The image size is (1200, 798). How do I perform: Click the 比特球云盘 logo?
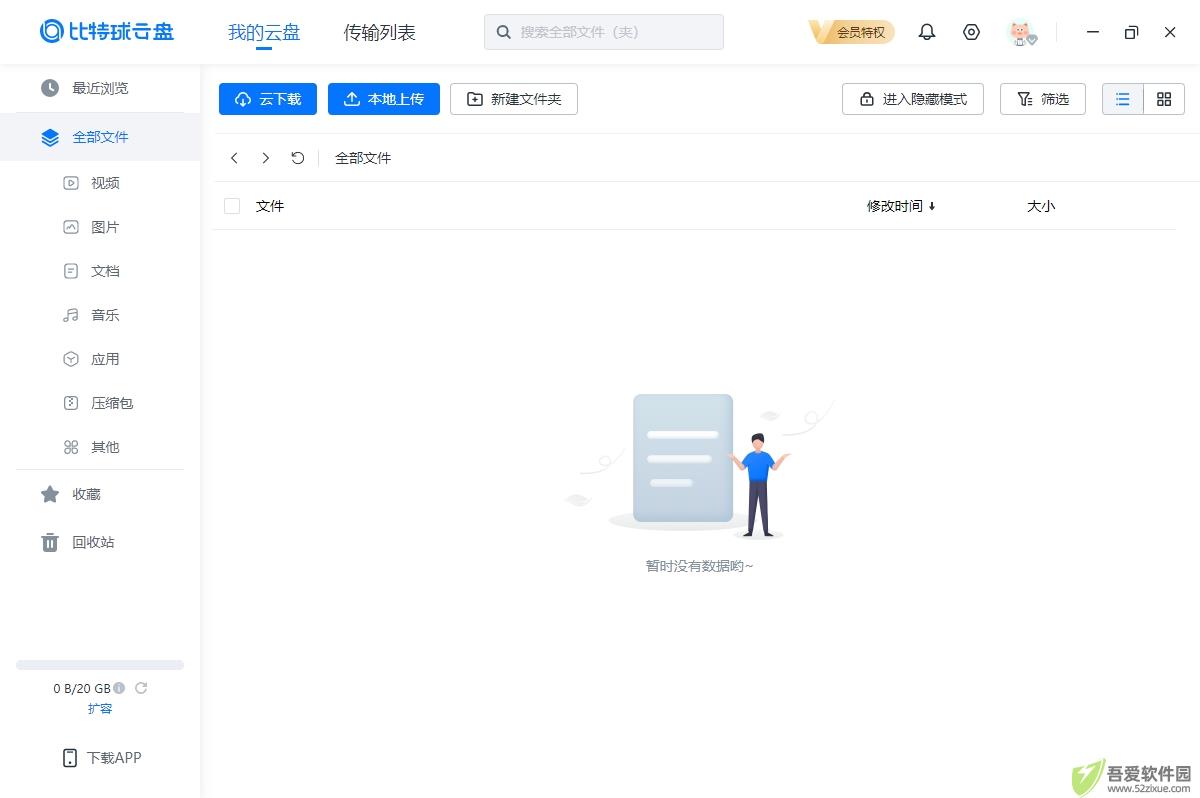107,31
